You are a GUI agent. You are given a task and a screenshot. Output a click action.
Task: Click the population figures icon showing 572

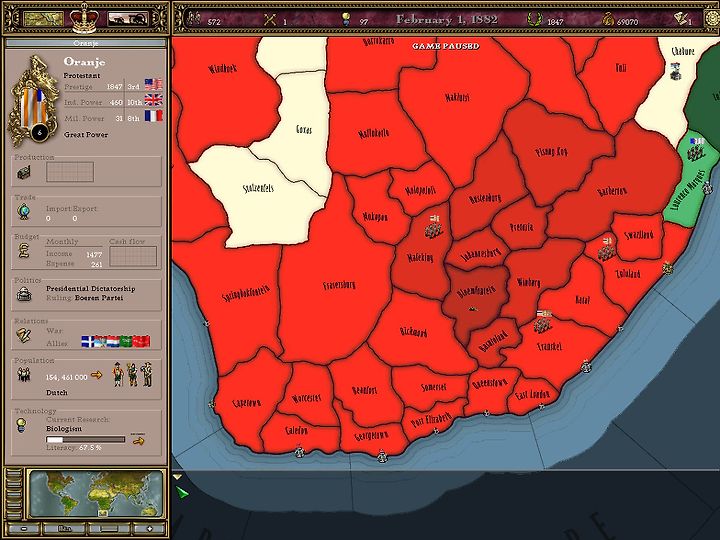tap(195, 19)
